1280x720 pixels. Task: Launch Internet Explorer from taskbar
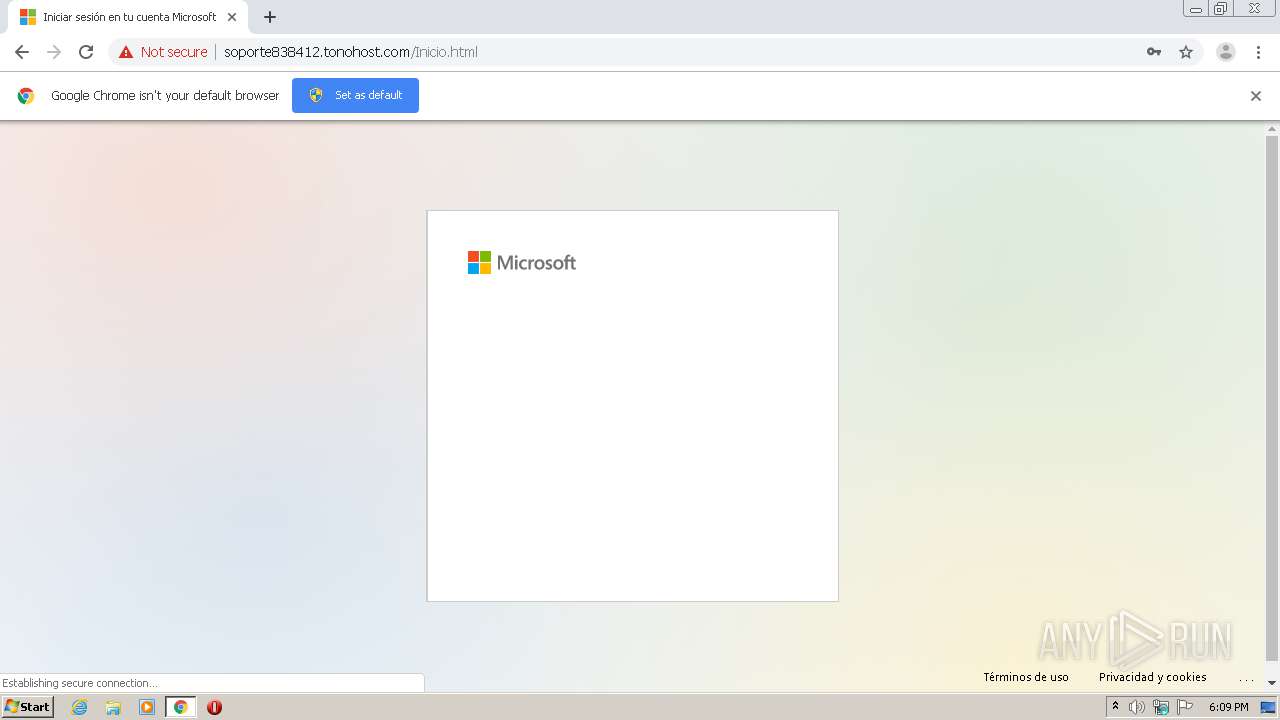coord(80,707)
